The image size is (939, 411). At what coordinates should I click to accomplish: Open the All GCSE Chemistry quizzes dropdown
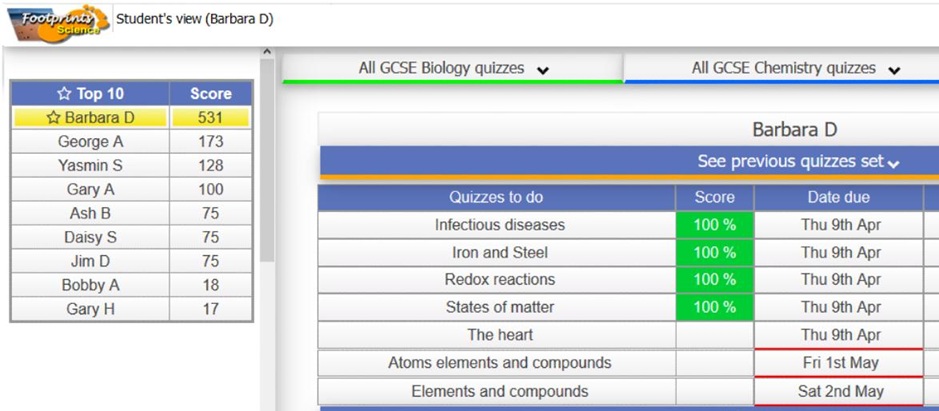click(x=795, y=69)
